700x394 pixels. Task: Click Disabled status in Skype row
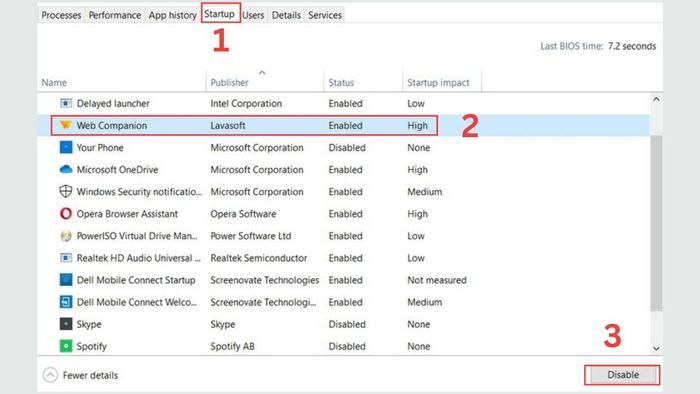click(x=347, y=324)
